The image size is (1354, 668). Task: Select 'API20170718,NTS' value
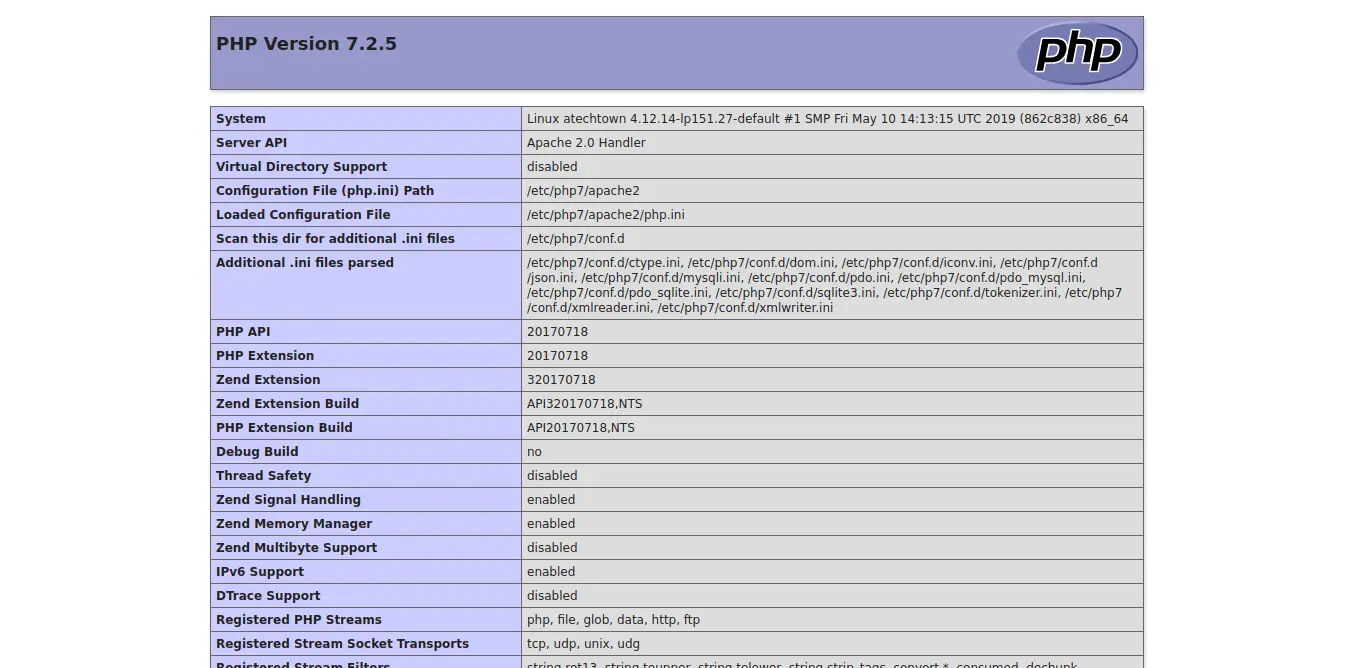(x=581, y=428)
